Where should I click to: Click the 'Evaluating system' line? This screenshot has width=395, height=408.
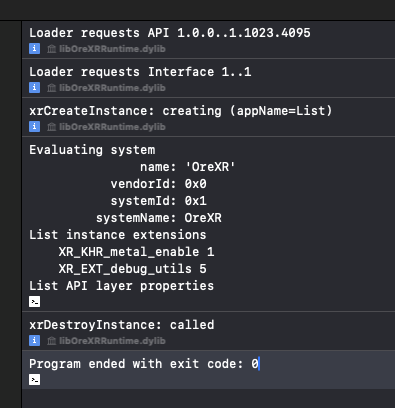coord(92,150)
